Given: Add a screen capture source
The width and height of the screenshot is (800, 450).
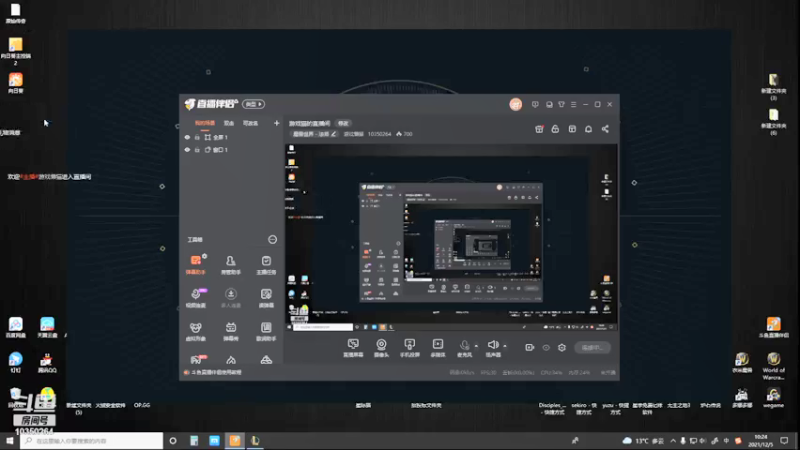Looking at the screenshot, I should (353, 348).
